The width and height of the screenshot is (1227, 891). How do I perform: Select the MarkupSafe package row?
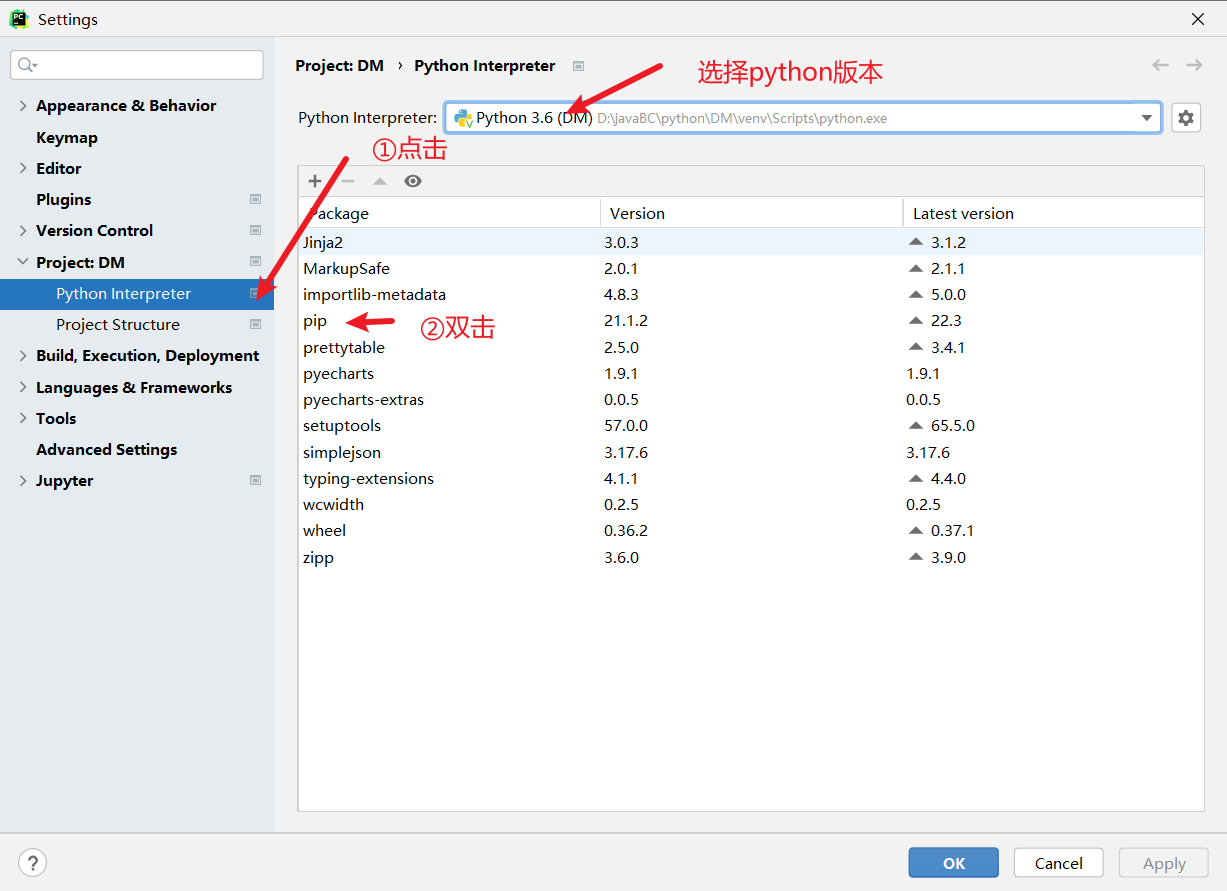pos(751,268)
